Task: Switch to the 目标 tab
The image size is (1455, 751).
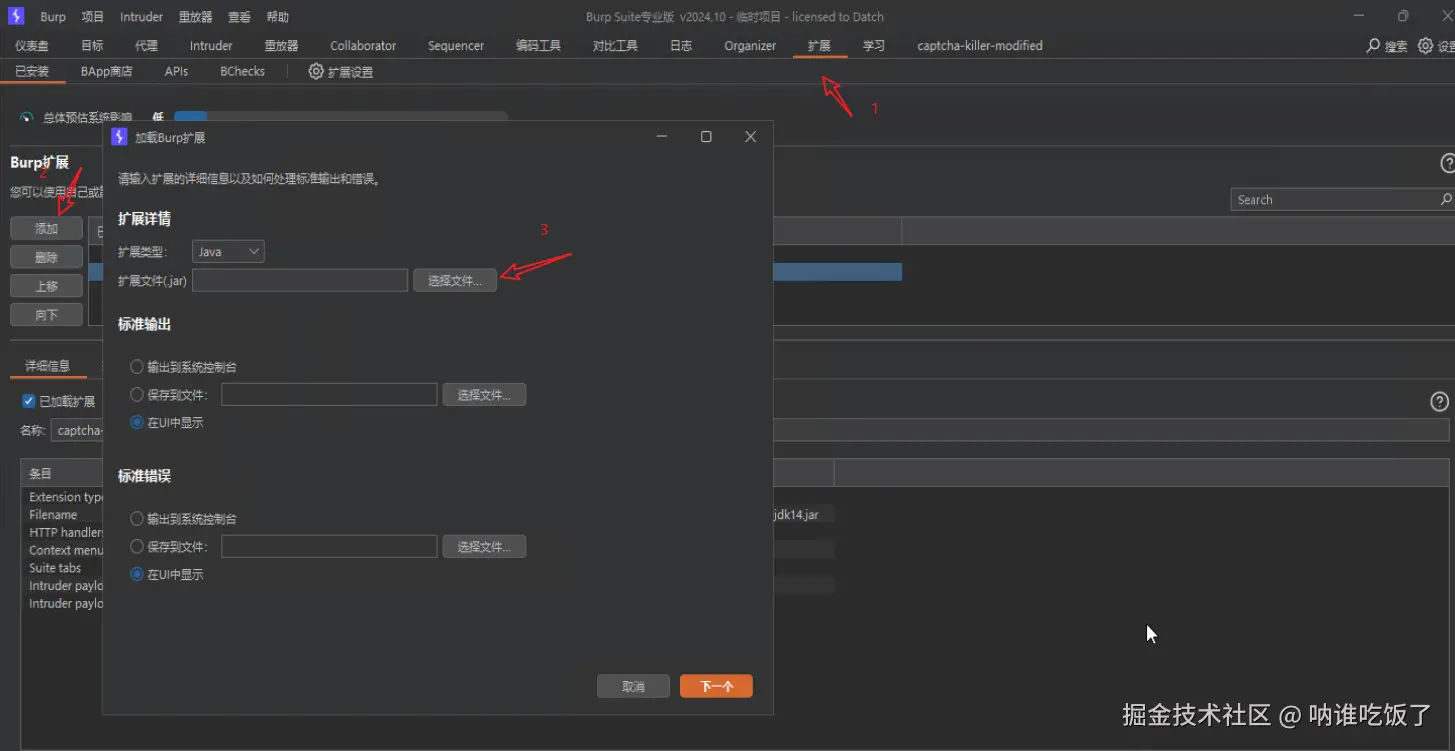Action: point(92,46)
